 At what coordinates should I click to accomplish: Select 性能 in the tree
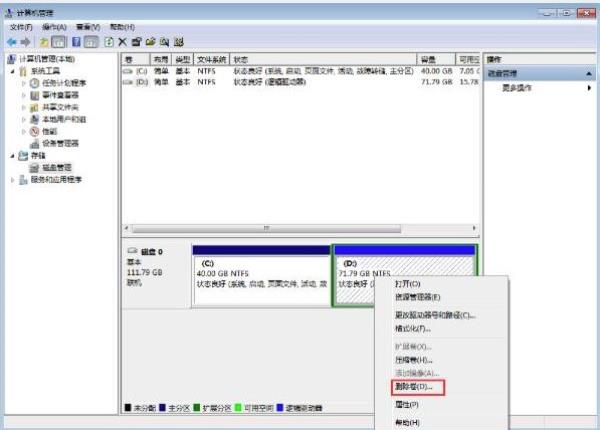tap(50, 132)
